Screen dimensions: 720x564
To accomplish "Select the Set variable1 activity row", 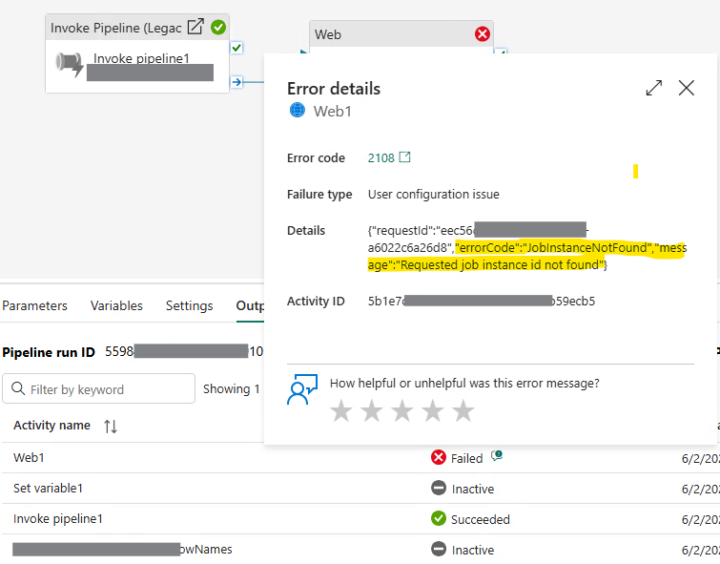I will [x=360, y=488].
